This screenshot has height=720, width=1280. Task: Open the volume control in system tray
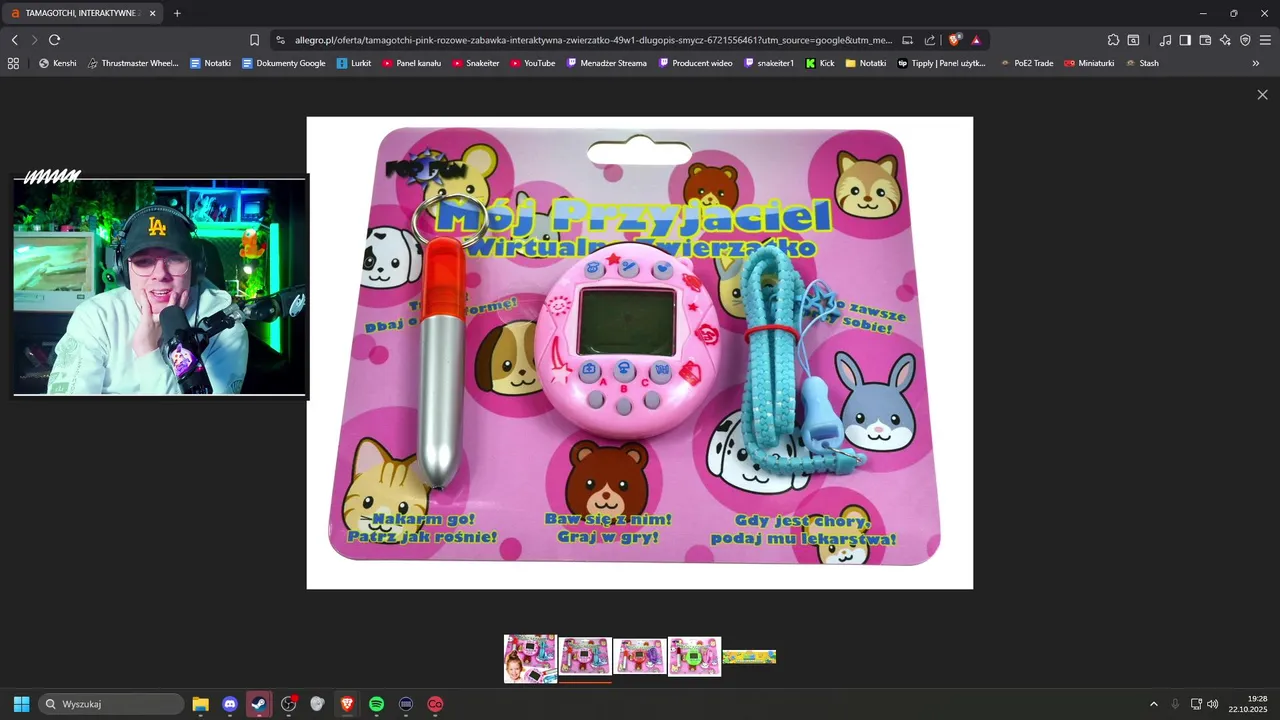[x=1213, y=704]
